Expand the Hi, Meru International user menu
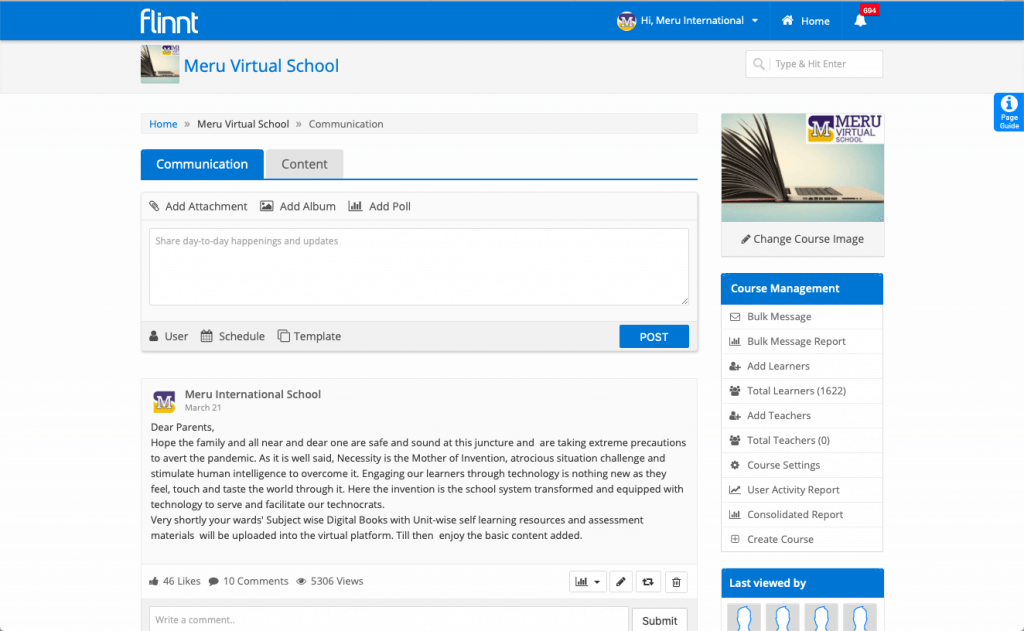This screenshot has width=1024, height=631. 688,21
